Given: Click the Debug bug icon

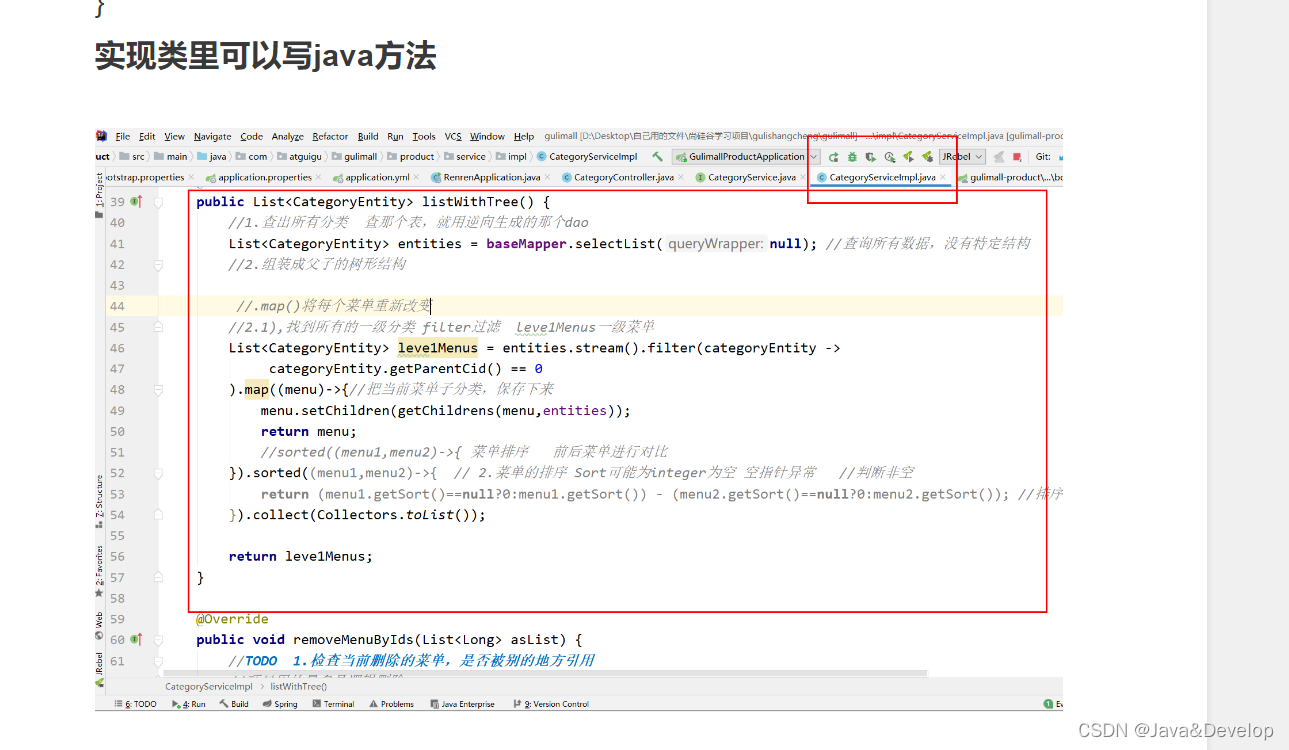Looking at the screenshot, I should click(x=852, y=157).
